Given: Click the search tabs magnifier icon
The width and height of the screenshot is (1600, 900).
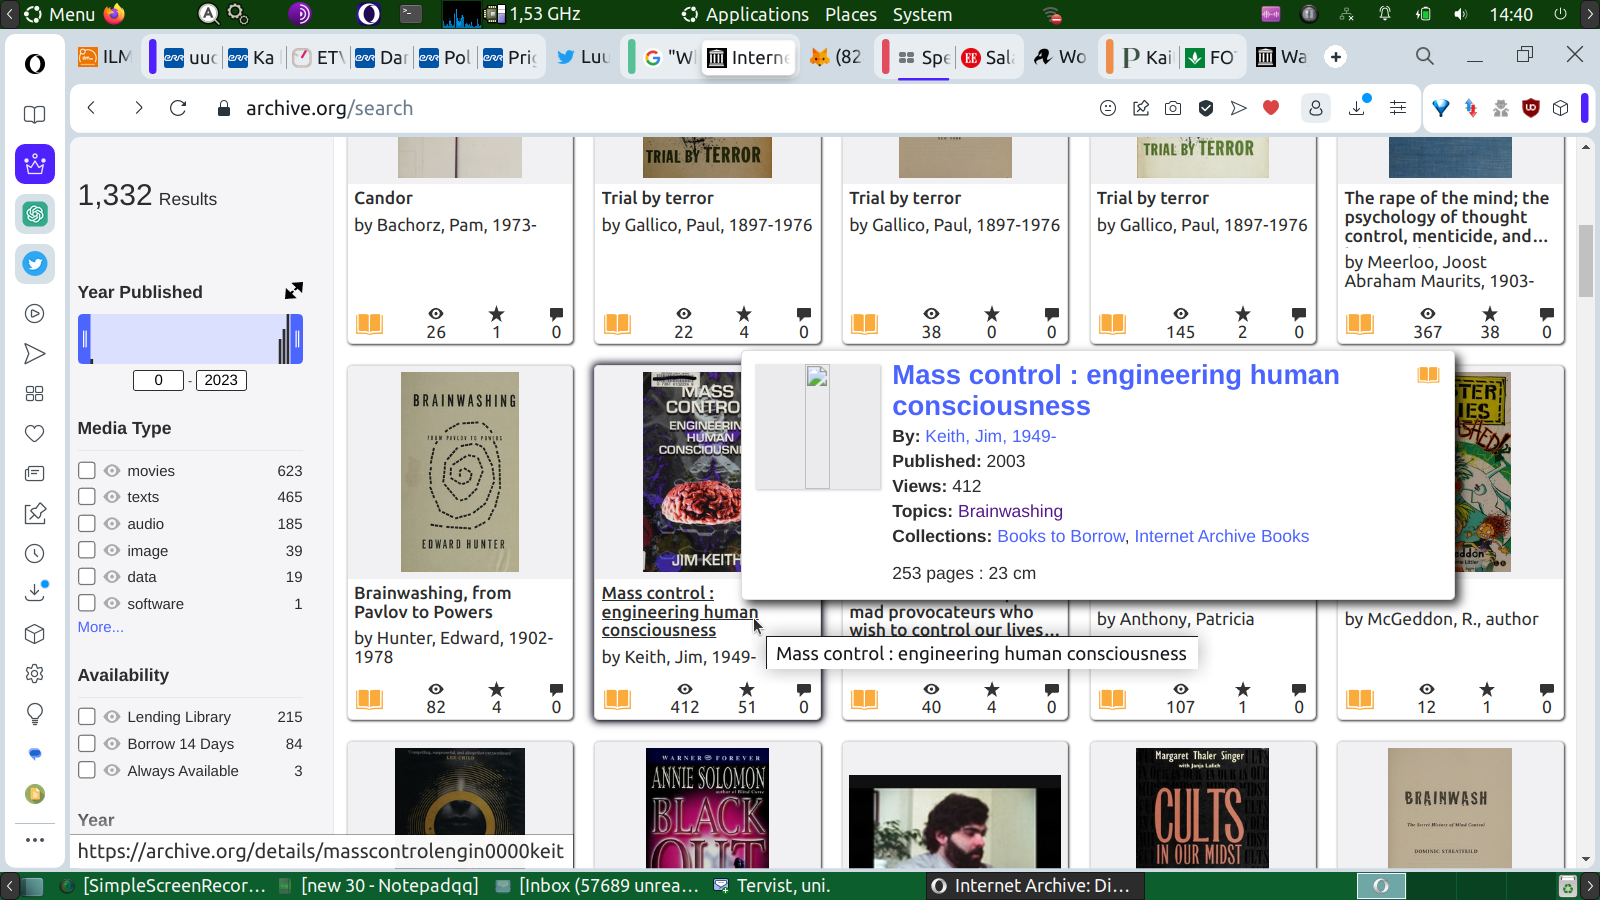Looking at the screenshot, I should coord(1425,57).
